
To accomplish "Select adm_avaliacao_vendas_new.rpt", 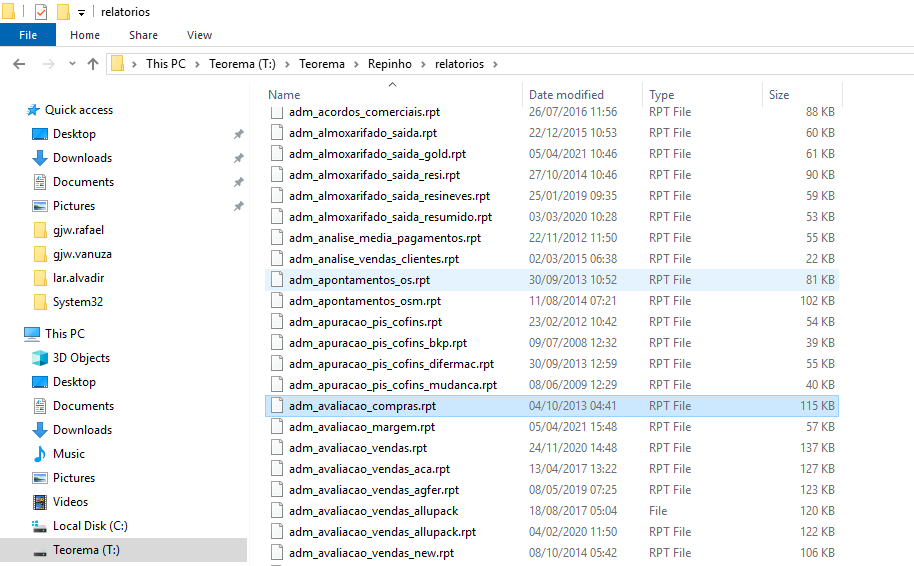I will (371, 553).
